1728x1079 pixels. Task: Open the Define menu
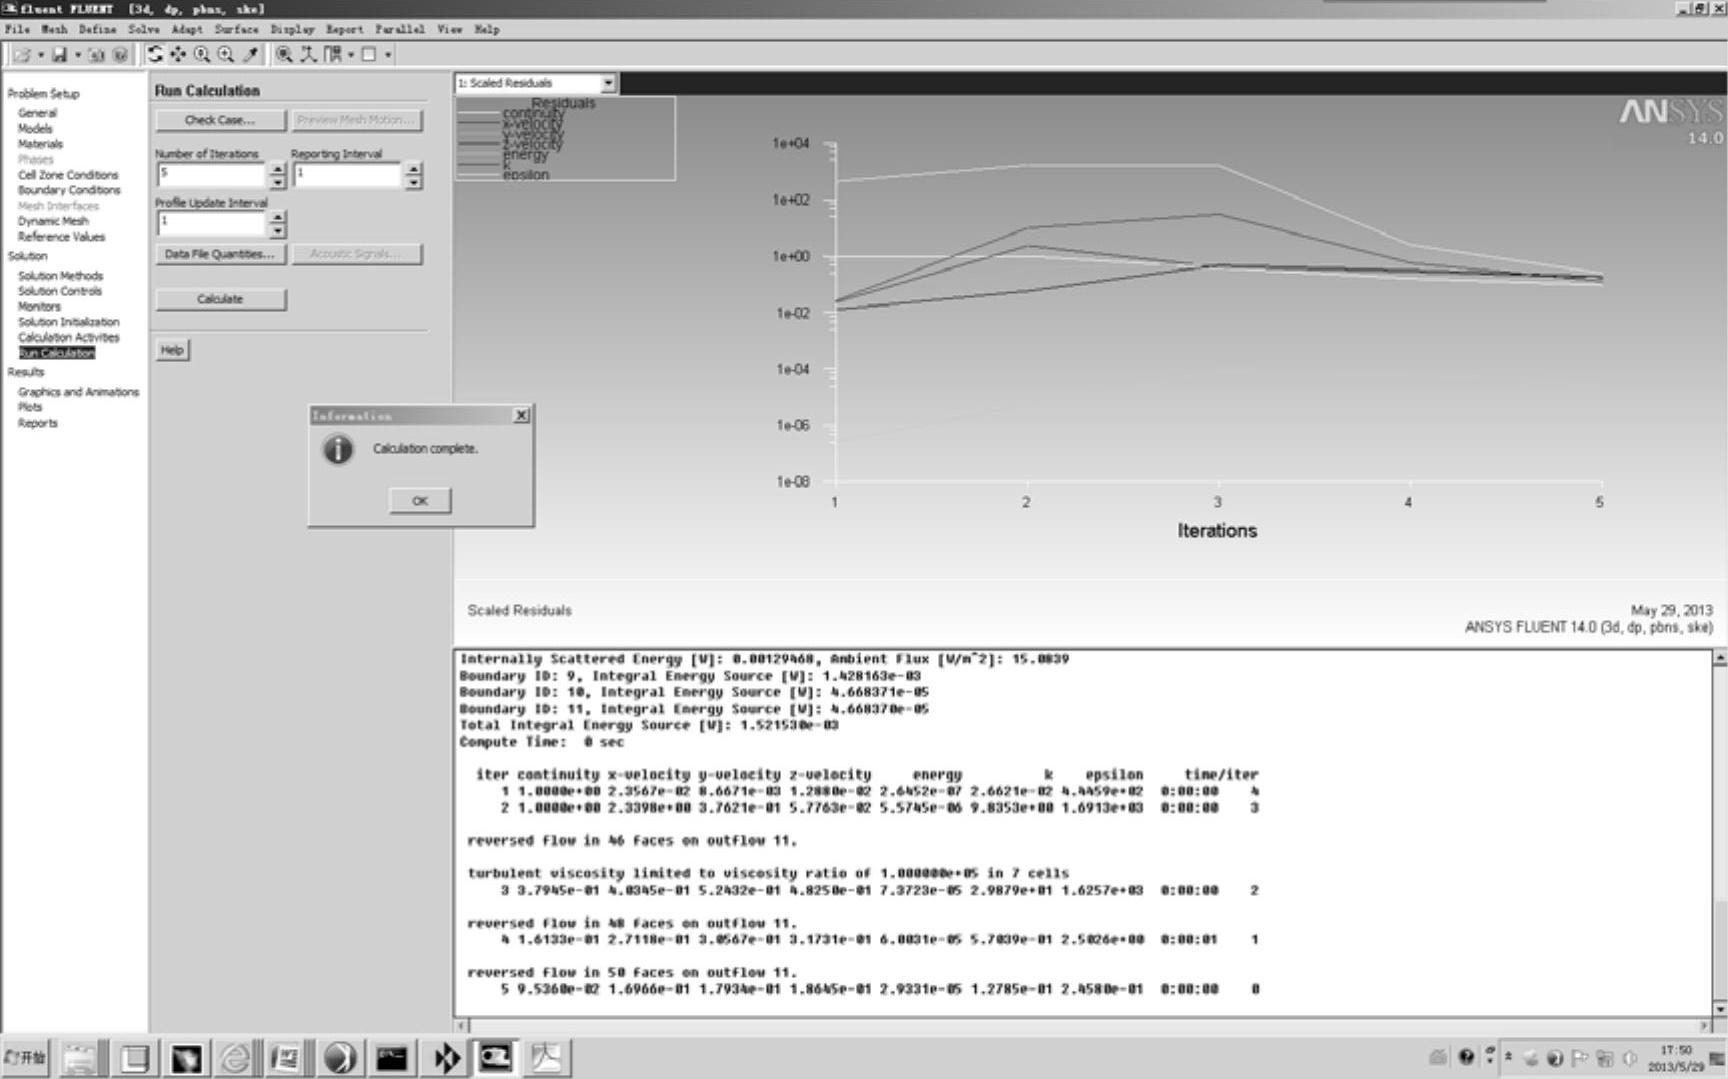[x=97, y=29]
